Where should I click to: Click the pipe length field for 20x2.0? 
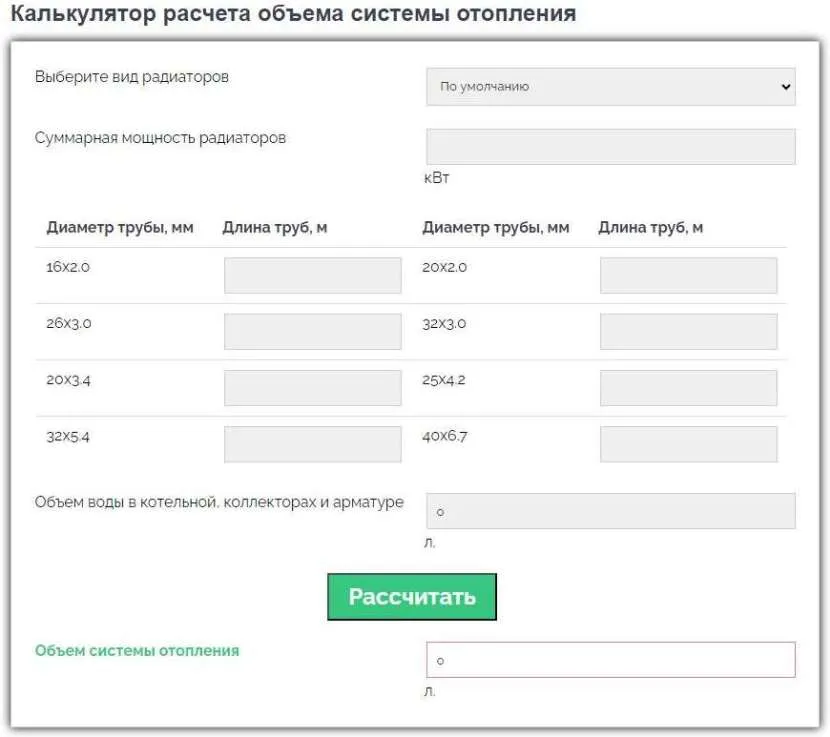(x=688, y=275)
